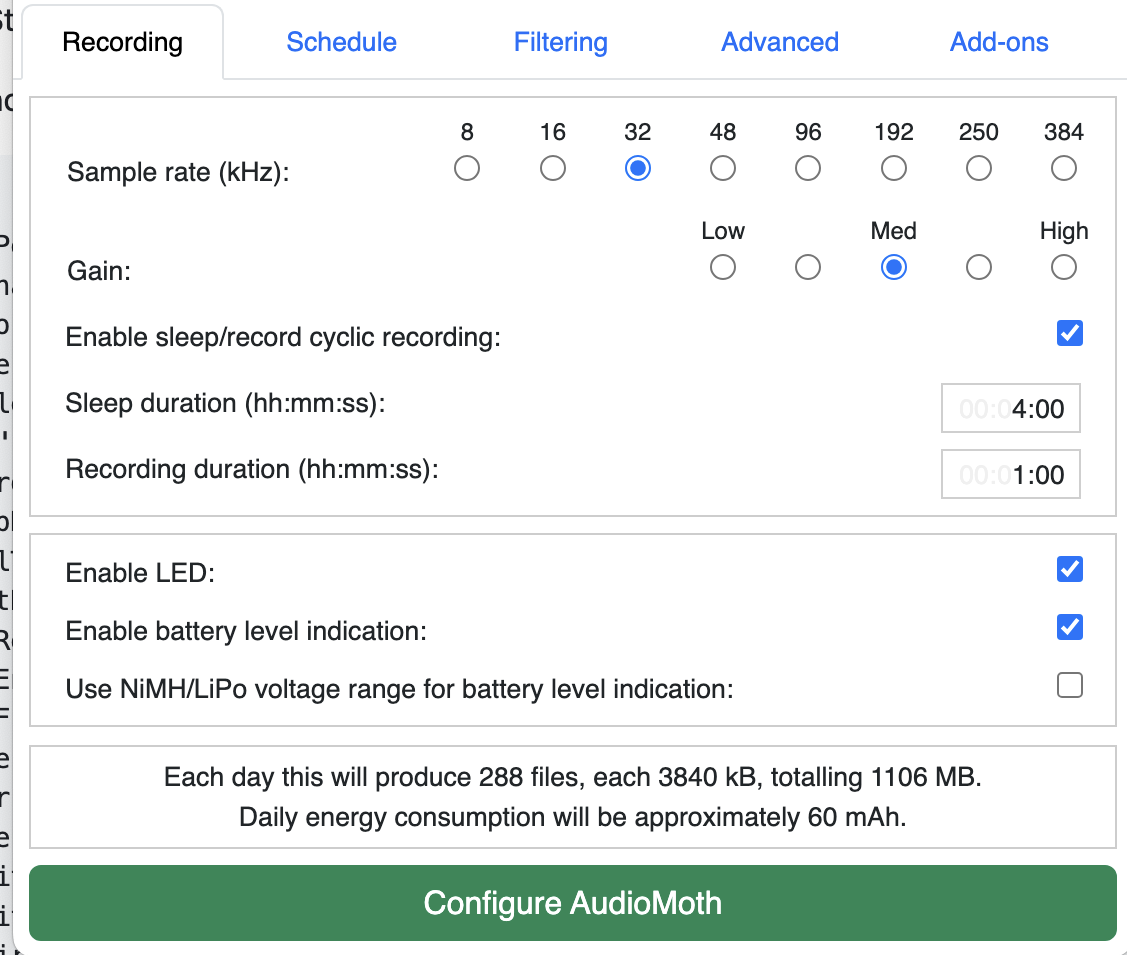
Task: Select the Med-High gain option
Action: [x=979, y=267]
